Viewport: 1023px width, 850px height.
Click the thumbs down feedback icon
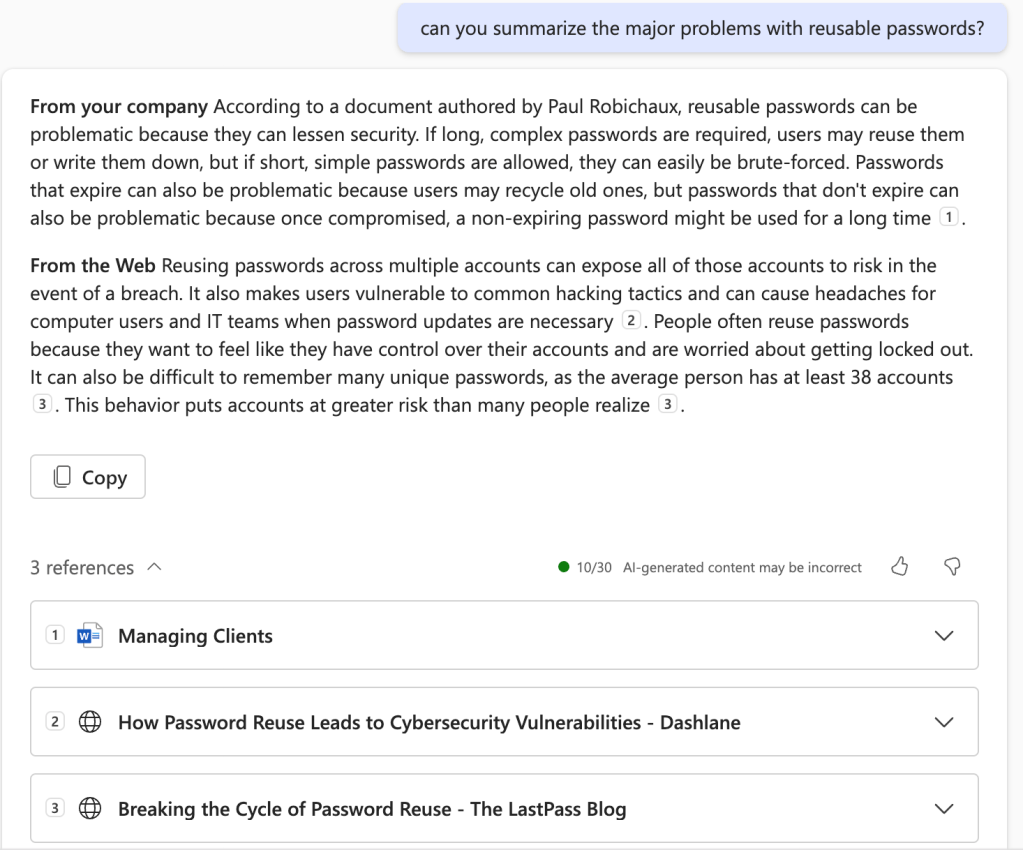[x=952, y=567]
